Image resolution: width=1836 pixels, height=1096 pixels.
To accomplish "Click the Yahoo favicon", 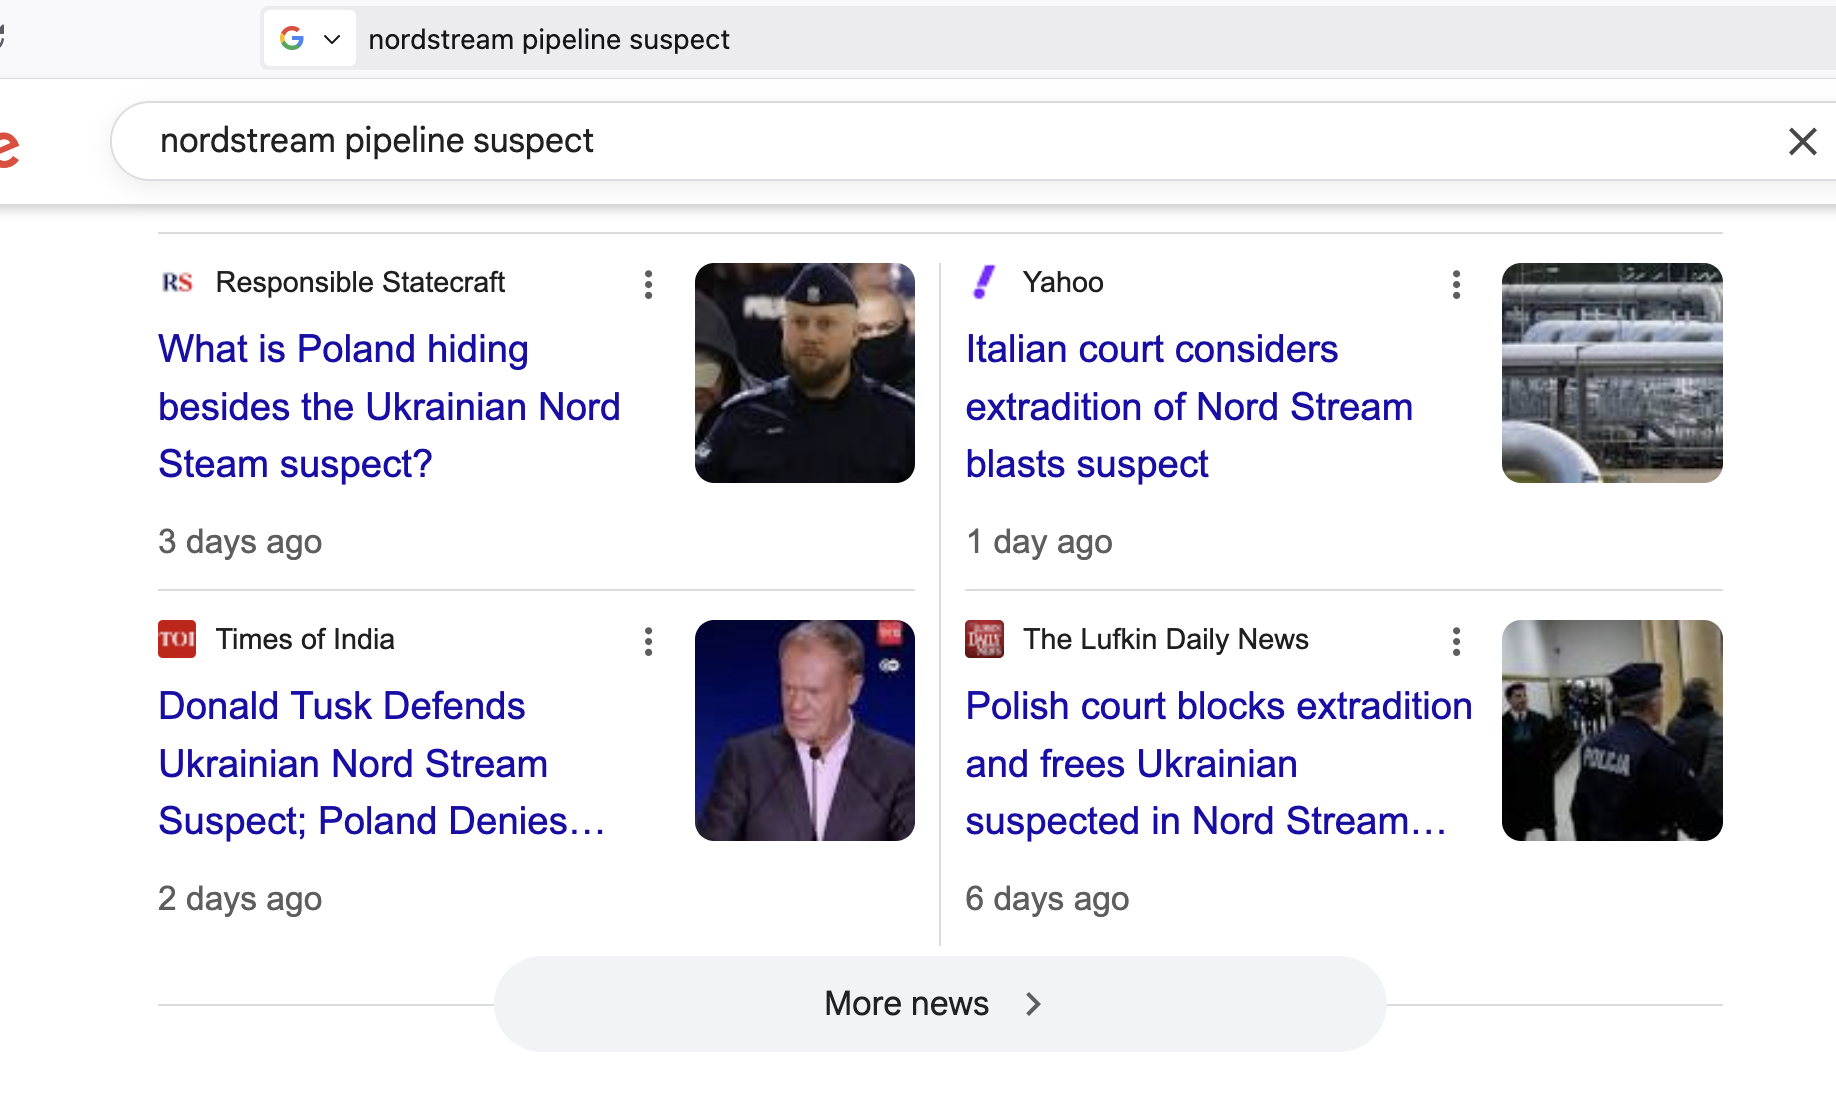I will pos(985,282).
